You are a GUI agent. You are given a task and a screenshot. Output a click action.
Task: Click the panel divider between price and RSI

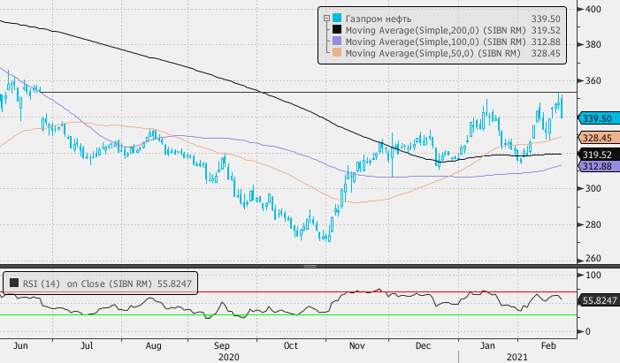310,267
